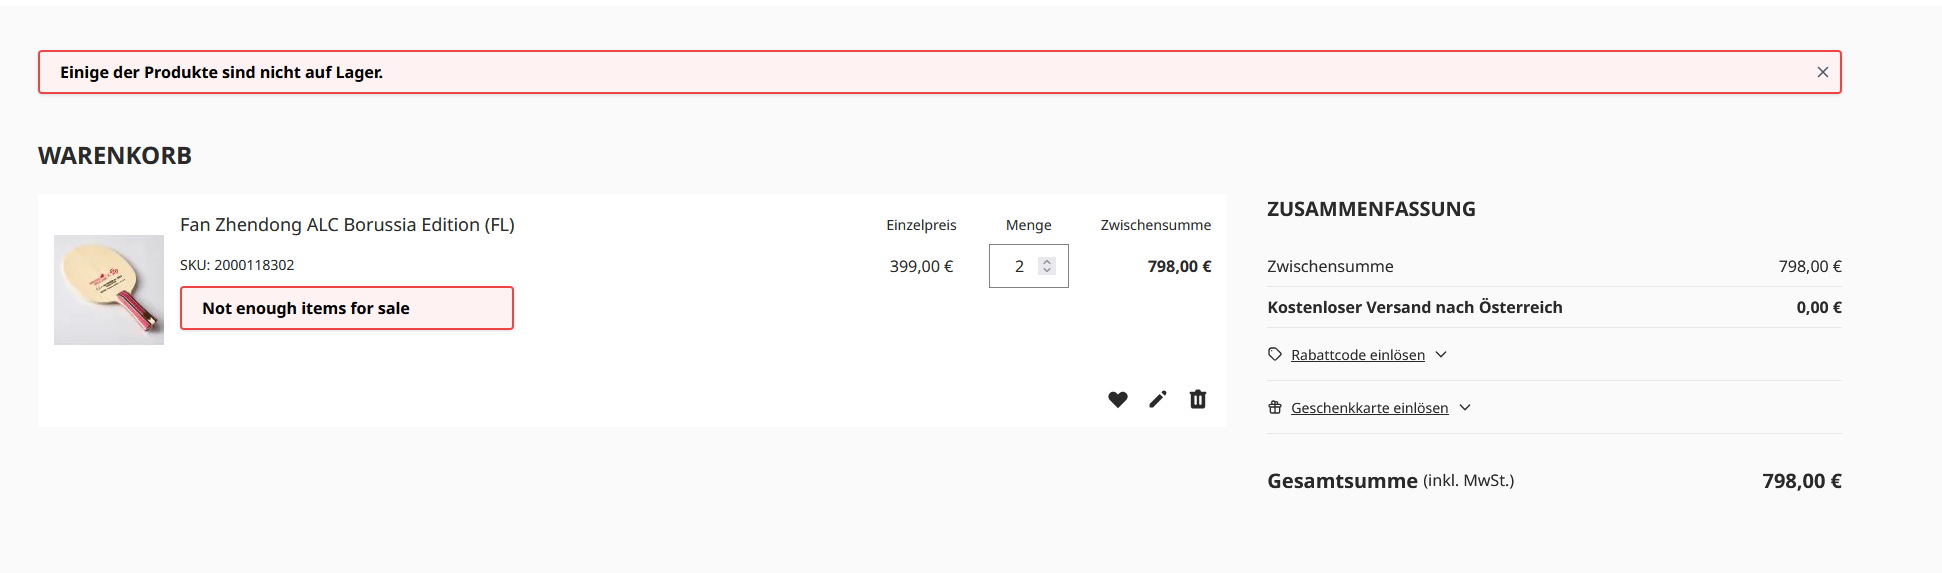
Task: Edit cart item using pencil icon
Action: (x=1158, y=399)
